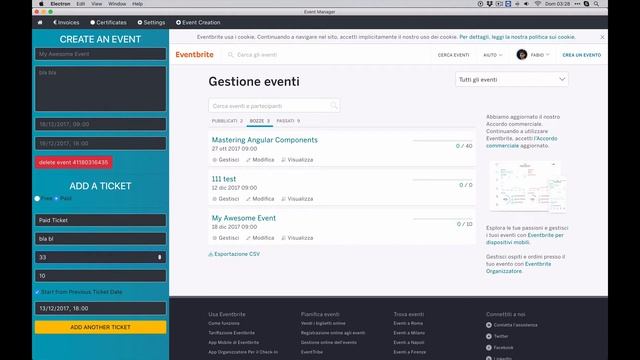This screenshot has width=640, height=360.
Task: Open the Edit menu in menu bar
Action: [80, 4]
